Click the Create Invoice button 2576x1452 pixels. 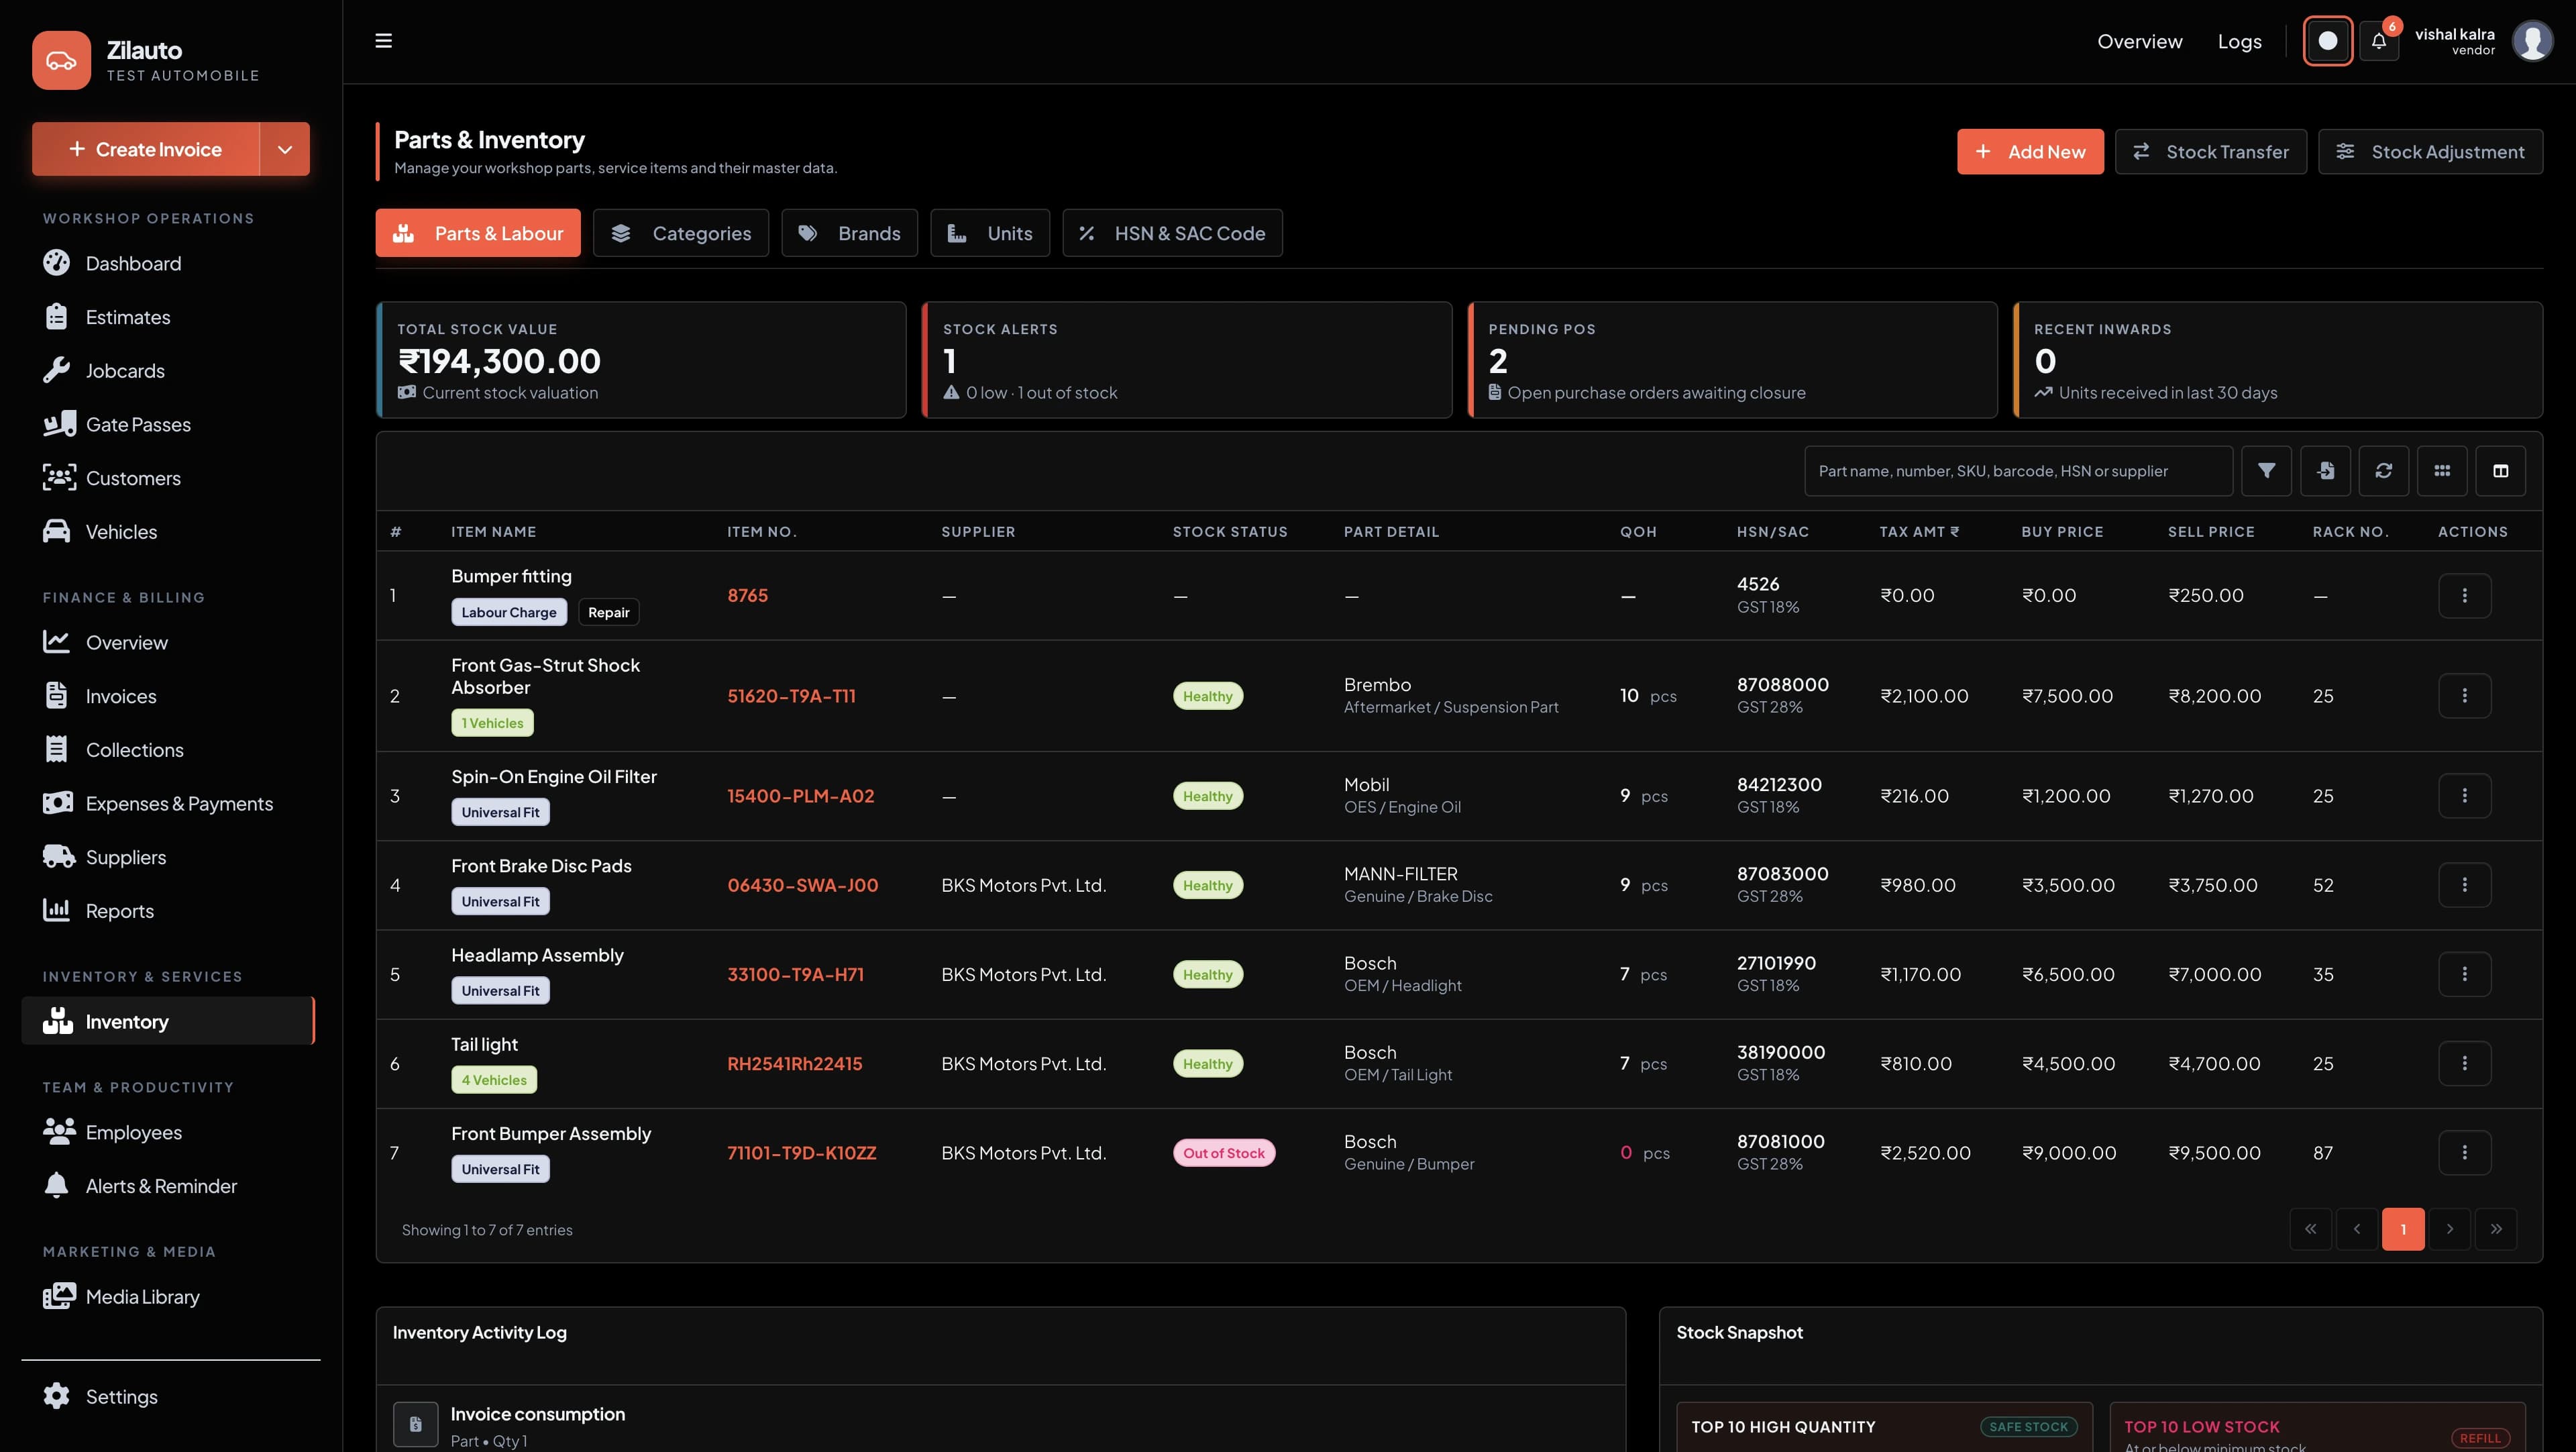[146, 149]
